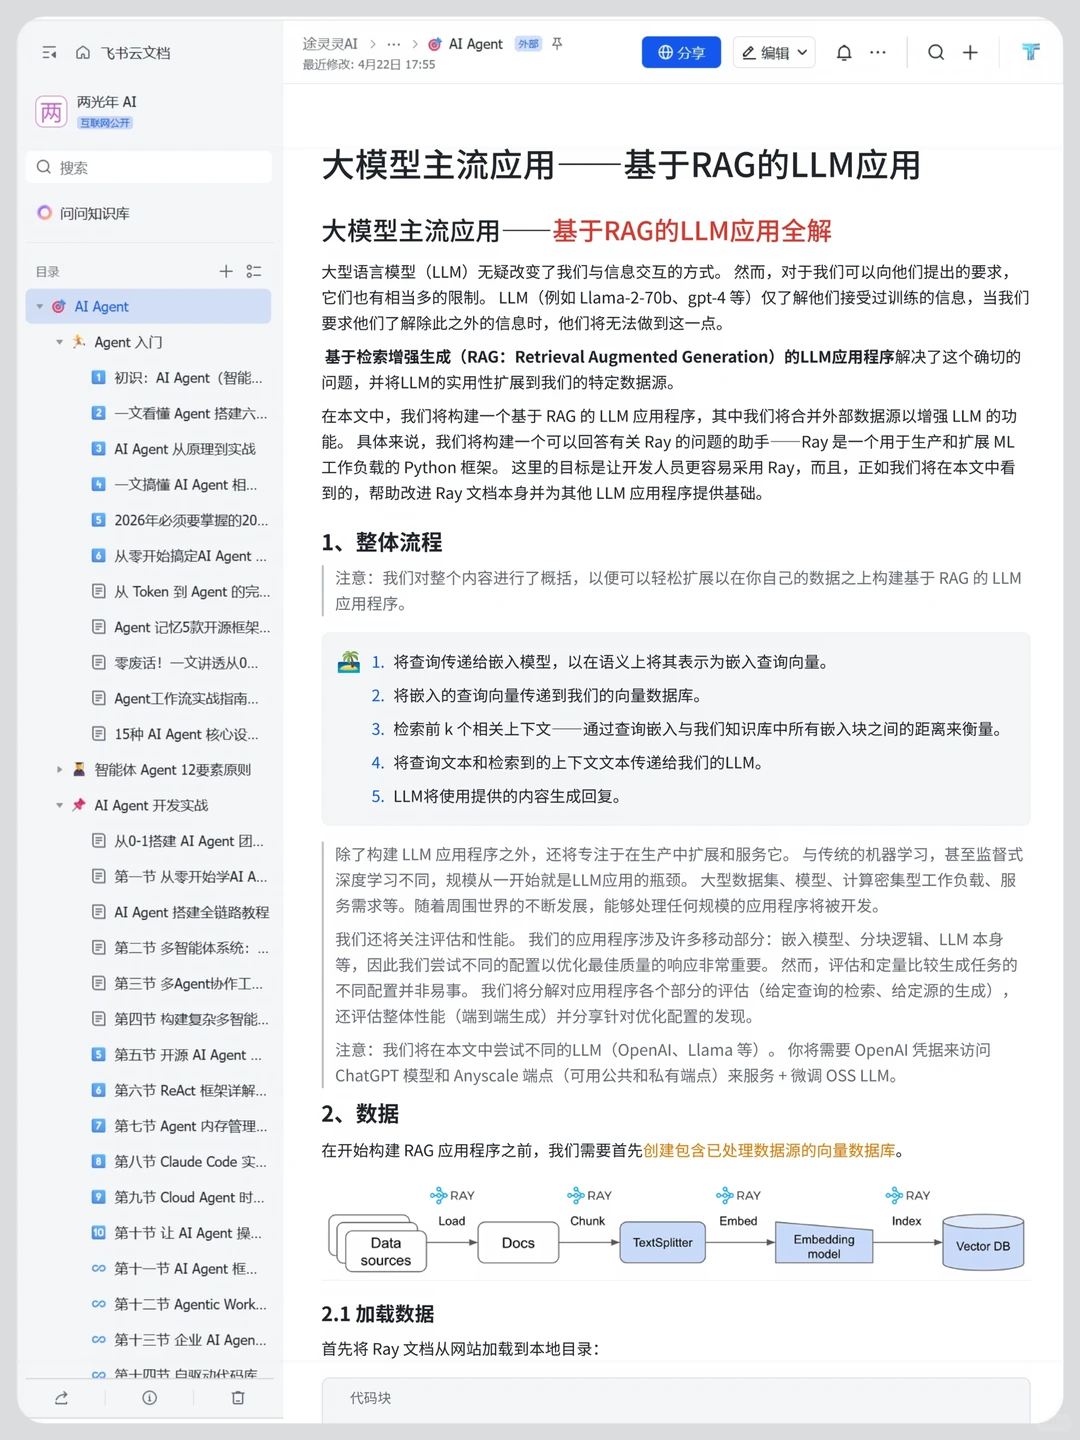Image resolution: width=1080 pixels, height=1440 pixels.
Task: Open 第九节 Cloud Agent 时... document
Action: tap(180, 1197)
